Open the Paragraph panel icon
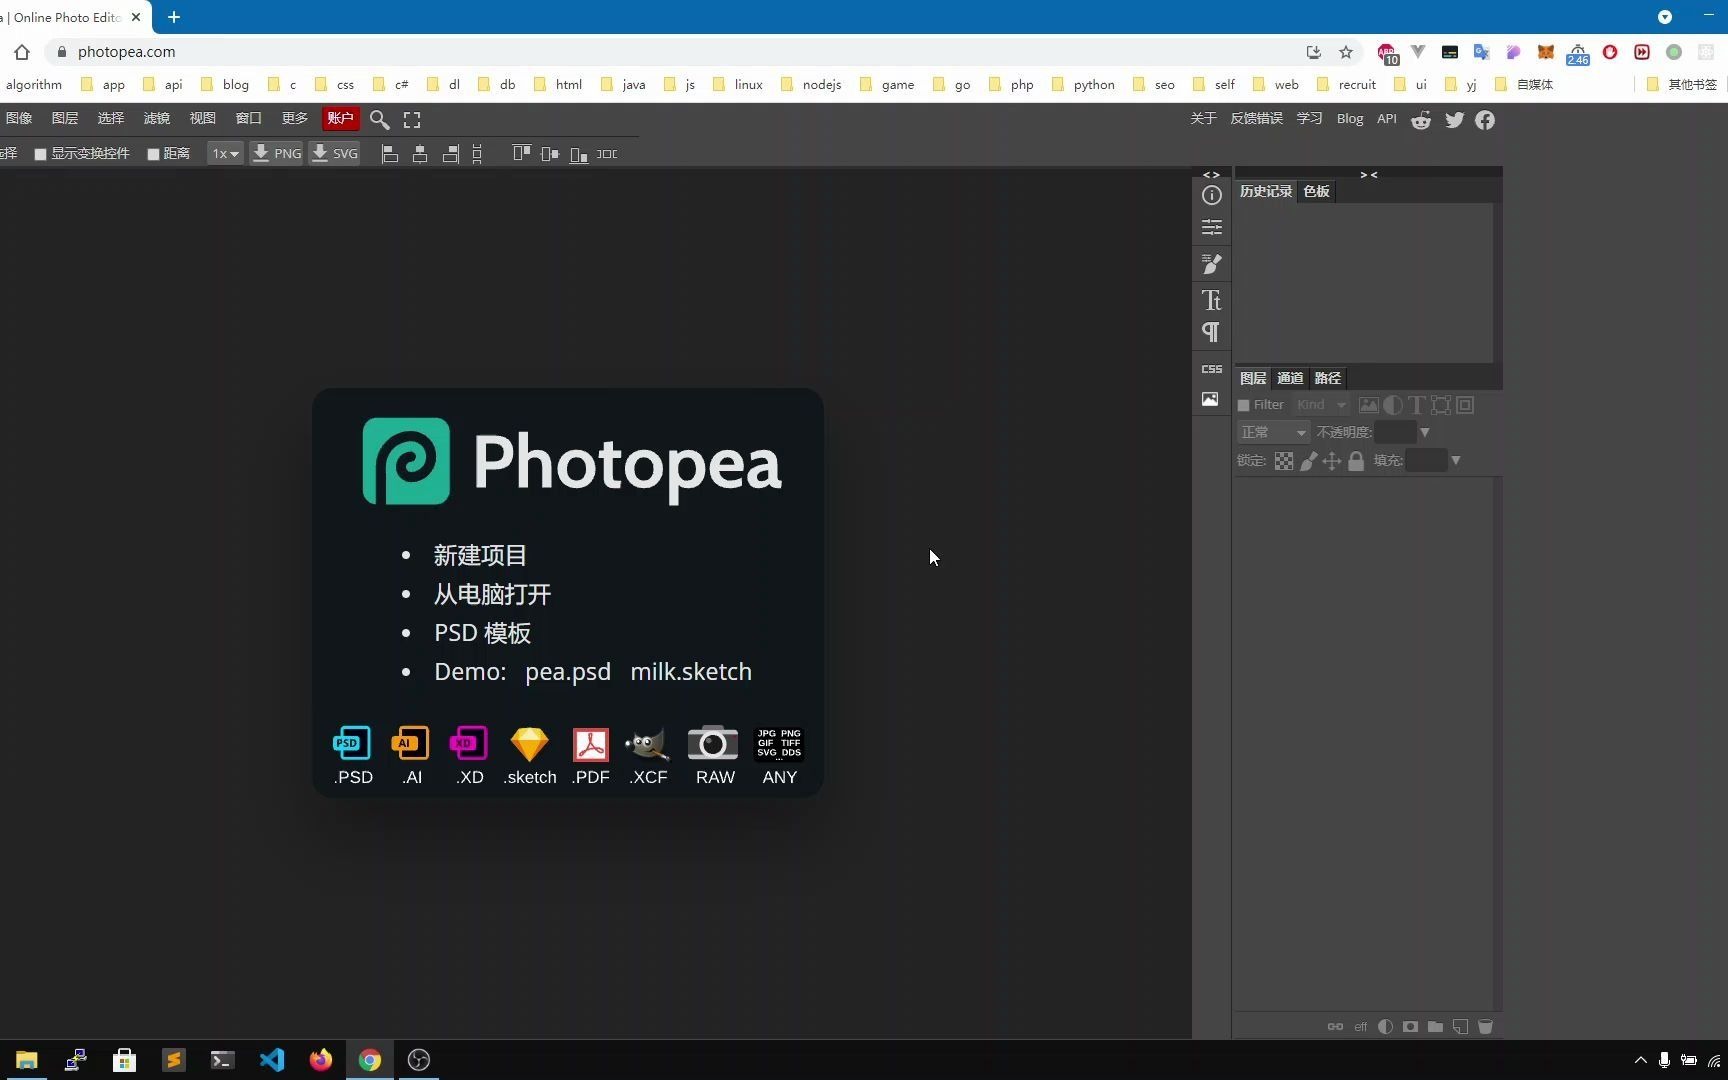Screen dimensions: 1728x1080 click(x=1211, y=332)
